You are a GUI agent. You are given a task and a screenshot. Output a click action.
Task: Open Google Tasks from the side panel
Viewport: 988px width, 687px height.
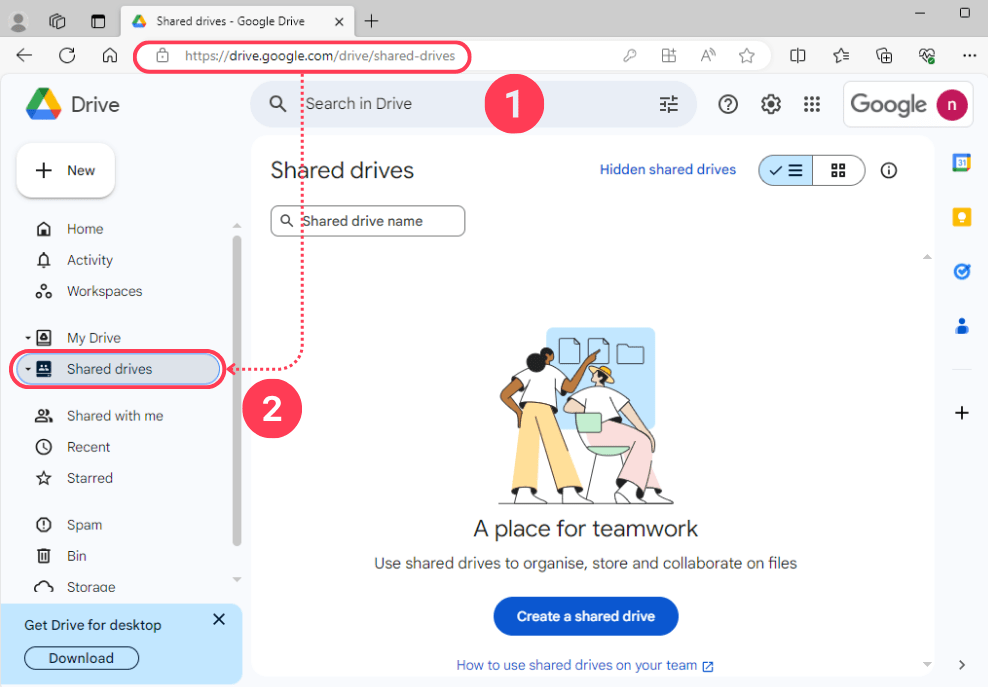point(961,271)
